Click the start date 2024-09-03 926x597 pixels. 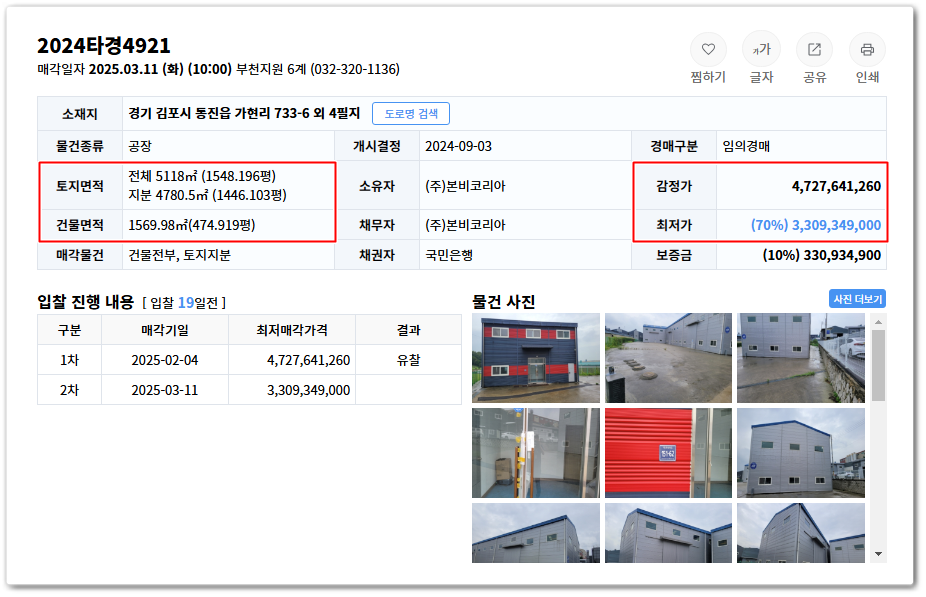pos(458,146)
